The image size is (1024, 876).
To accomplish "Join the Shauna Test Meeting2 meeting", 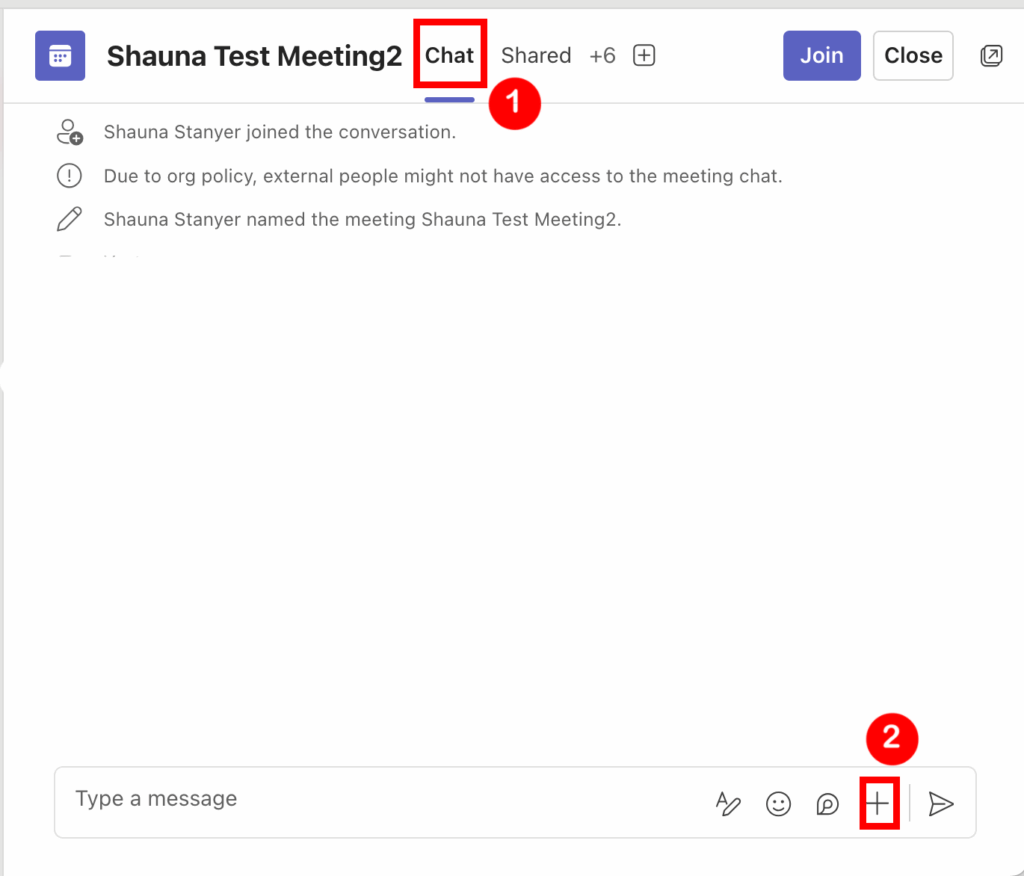I will click(x=821, y=56).
